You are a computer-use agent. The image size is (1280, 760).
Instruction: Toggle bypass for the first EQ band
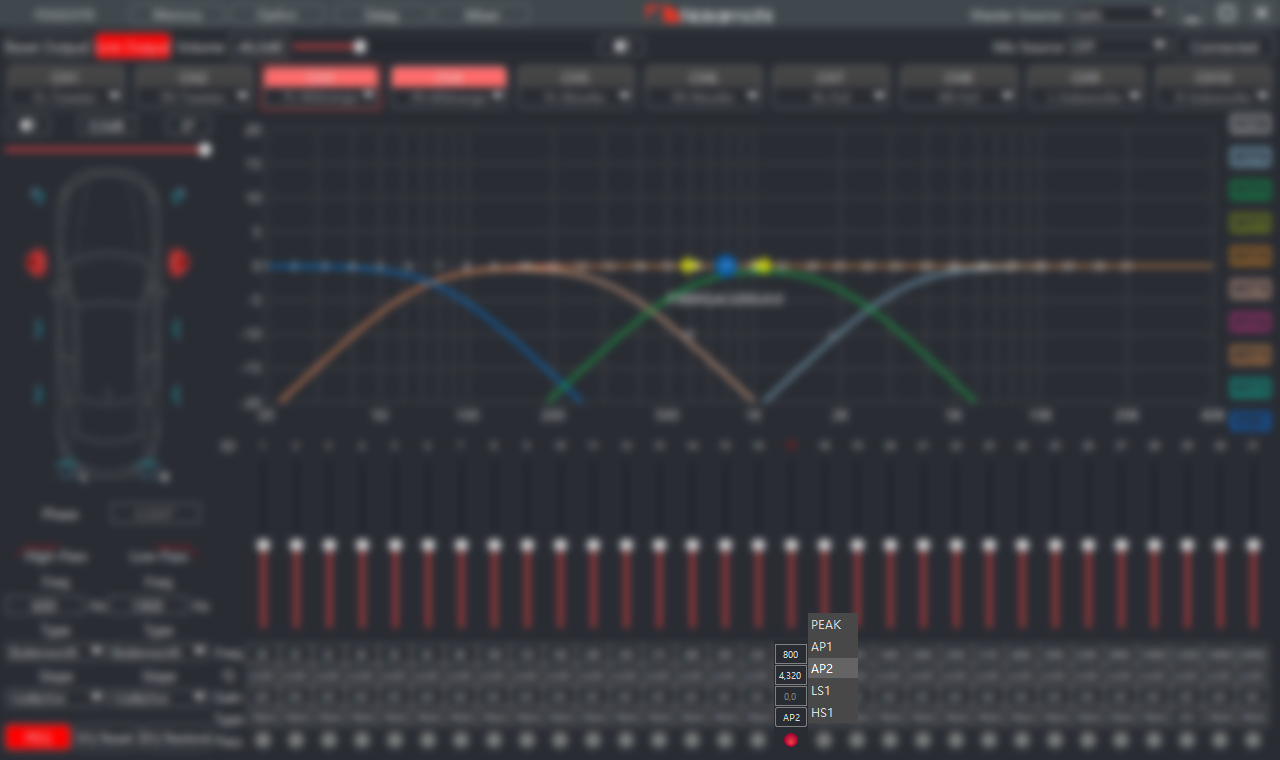[x=263, y=741]
